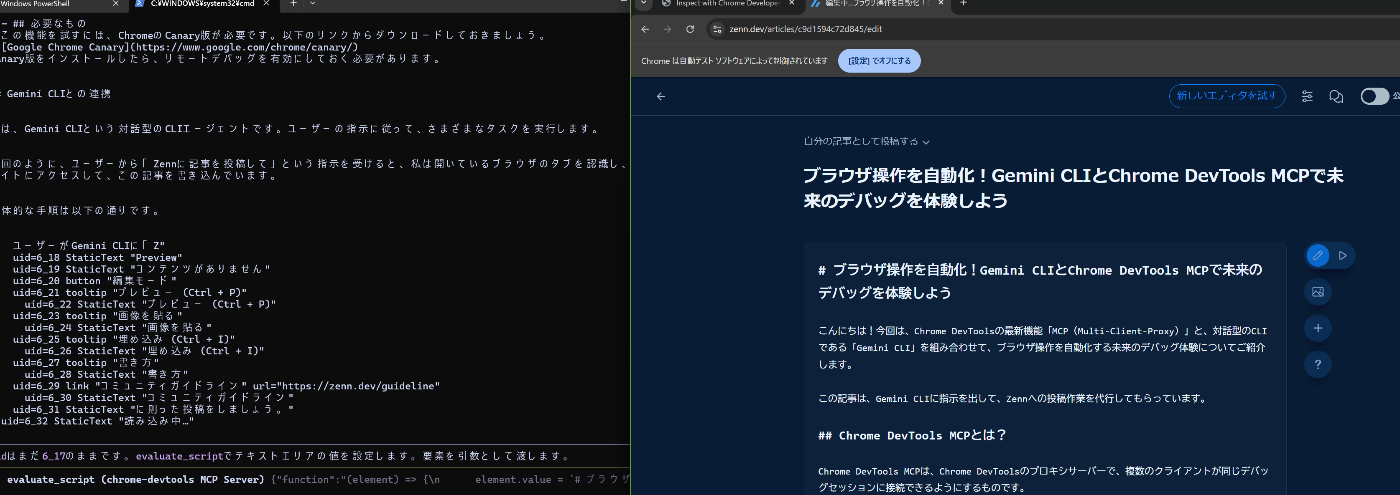The height and width of the screenshot is (495, 1400).
Task: Click uid=6_19 StaticText terminal line
Action: [x=142, y=269]
